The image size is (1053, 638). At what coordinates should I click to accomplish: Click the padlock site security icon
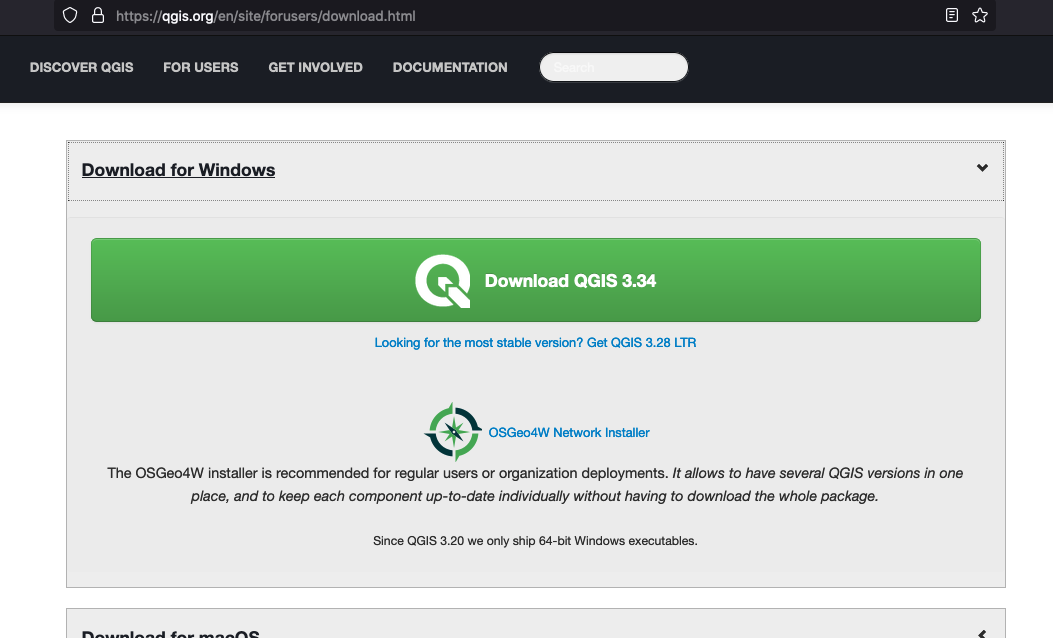click(98, 15)
